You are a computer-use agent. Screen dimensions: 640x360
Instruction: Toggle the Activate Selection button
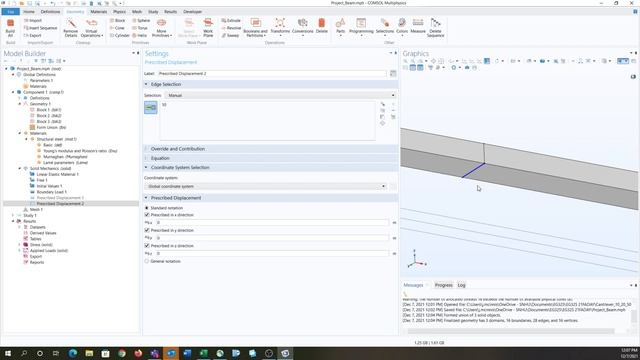point(151,108)
